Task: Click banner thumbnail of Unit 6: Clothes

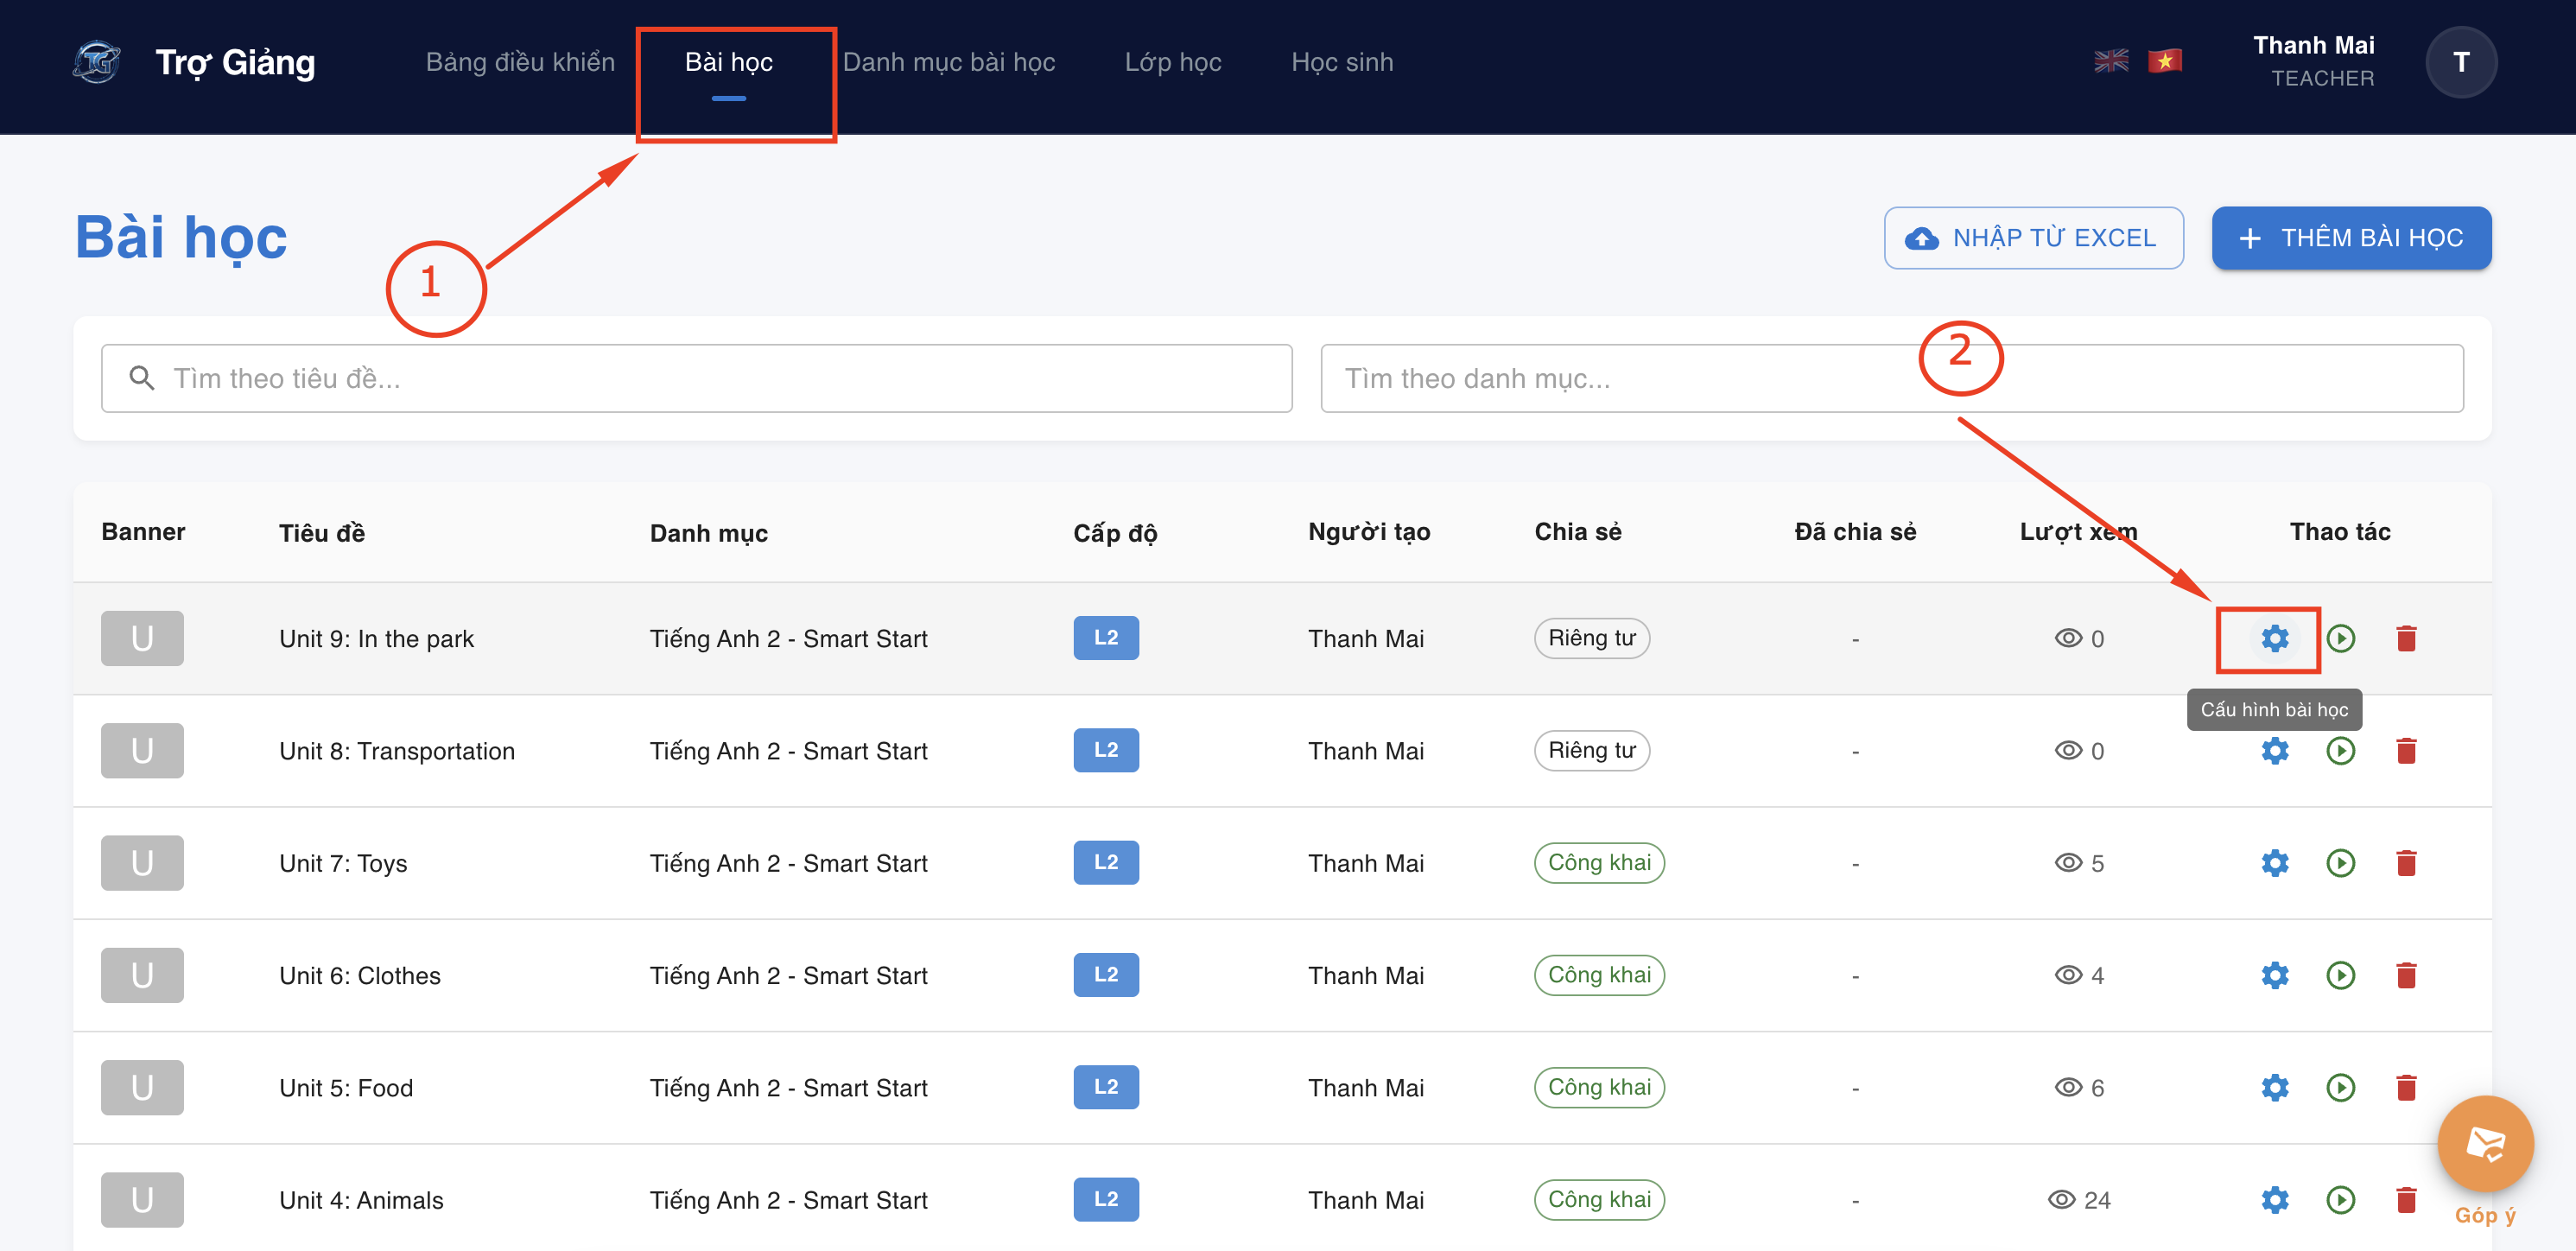Action: [142, 975]
